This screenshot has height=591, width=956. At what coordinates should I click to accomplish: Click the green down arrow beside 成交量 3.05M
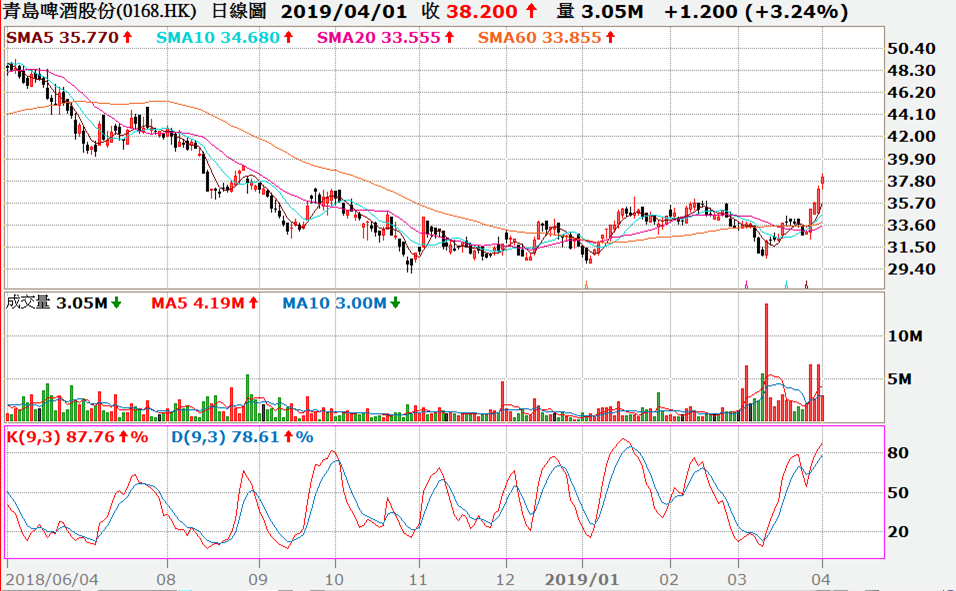click(x=116, y=303)
